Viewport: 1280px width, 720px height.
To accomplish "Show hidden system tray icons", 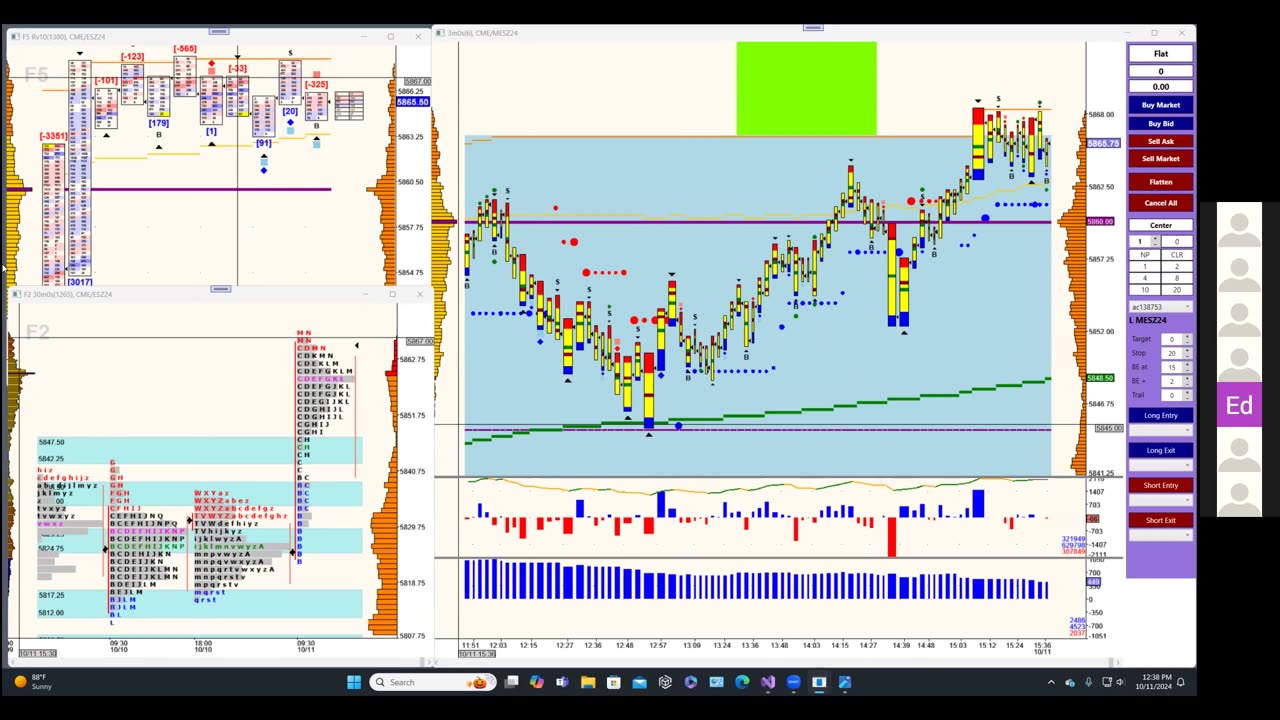I will [x=1050, y=682].
